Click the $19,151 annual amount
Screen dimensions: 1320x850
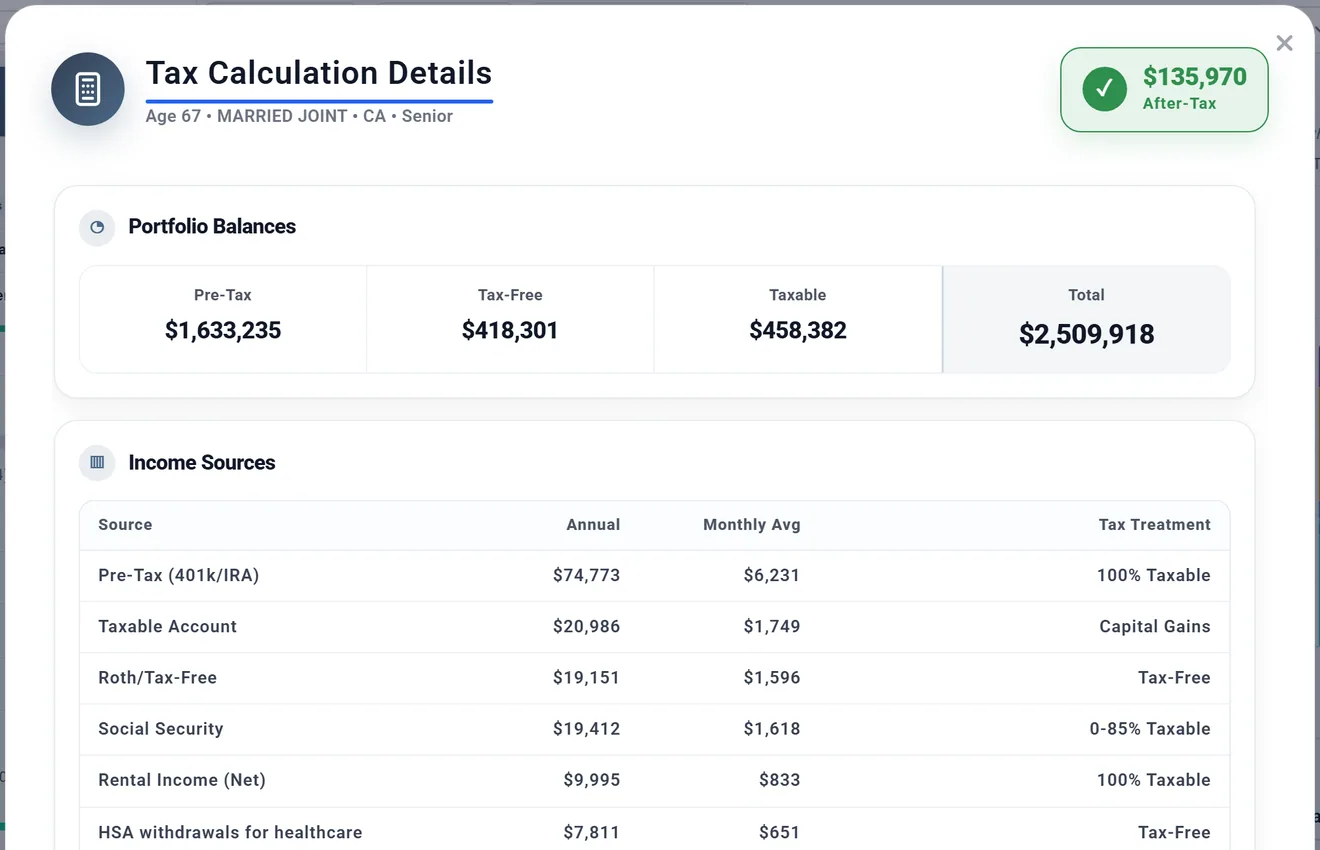click(586, 678)
